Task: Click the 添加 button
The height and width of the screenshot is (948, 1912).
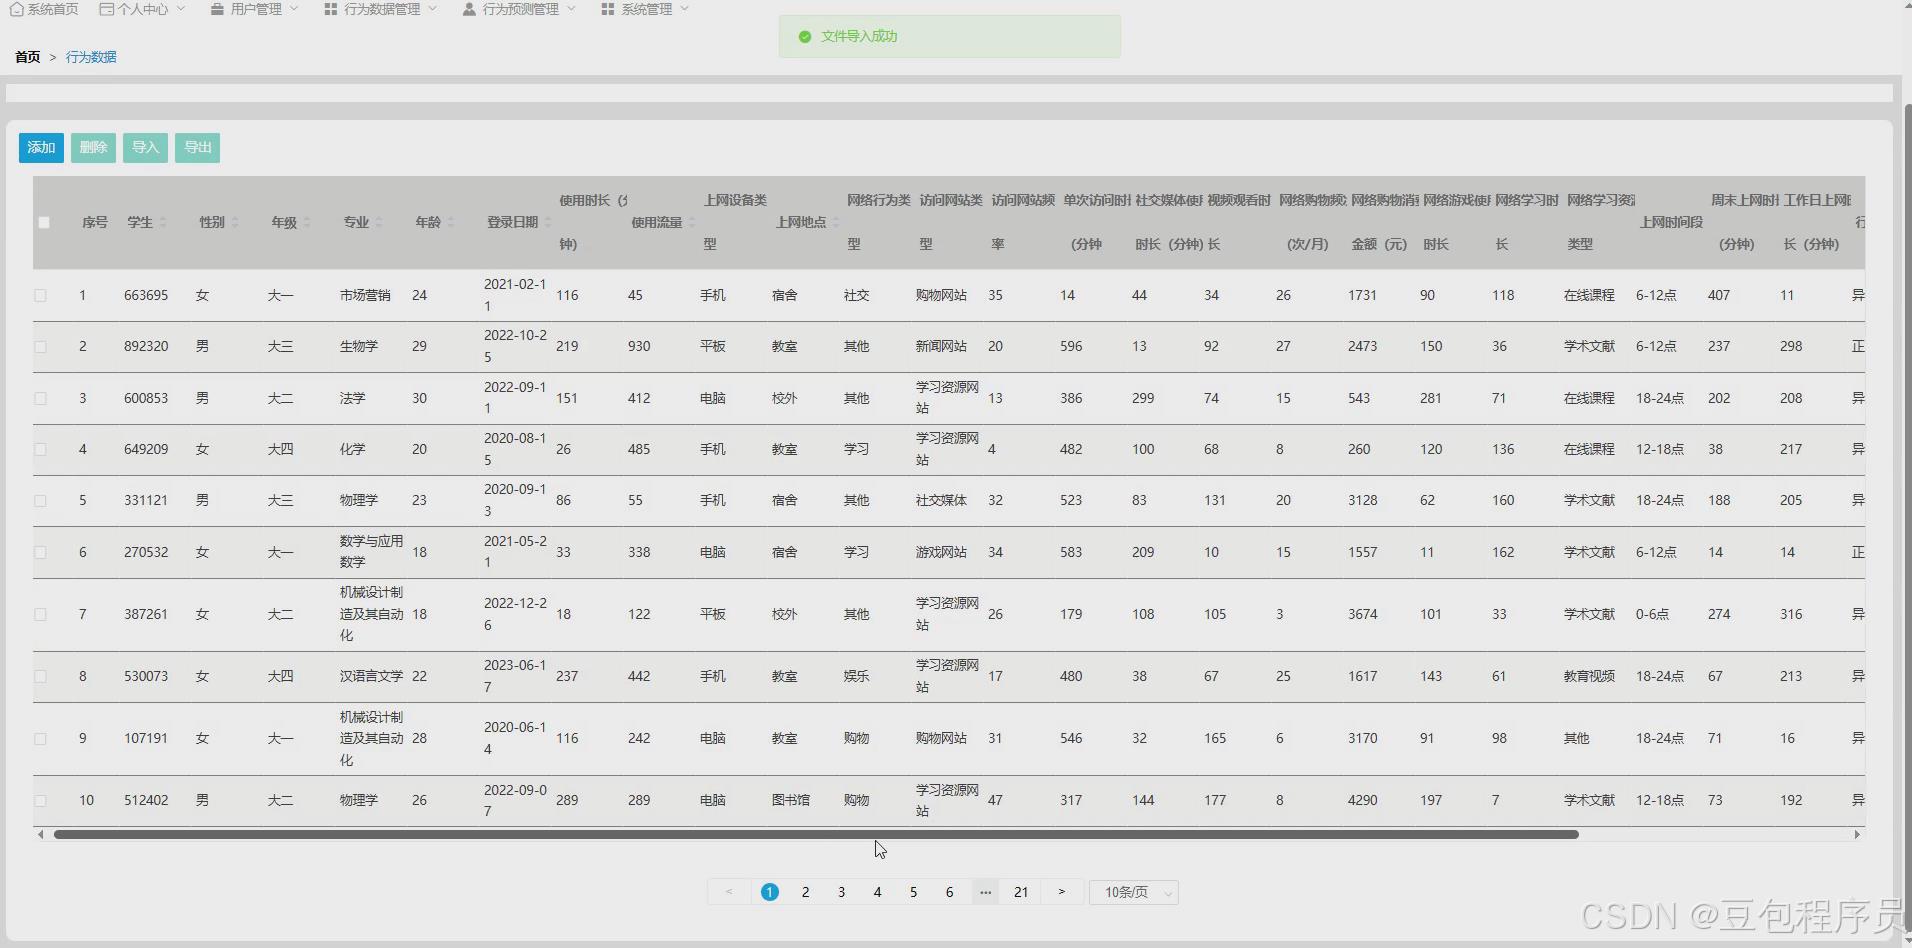Action: point(41,148)
